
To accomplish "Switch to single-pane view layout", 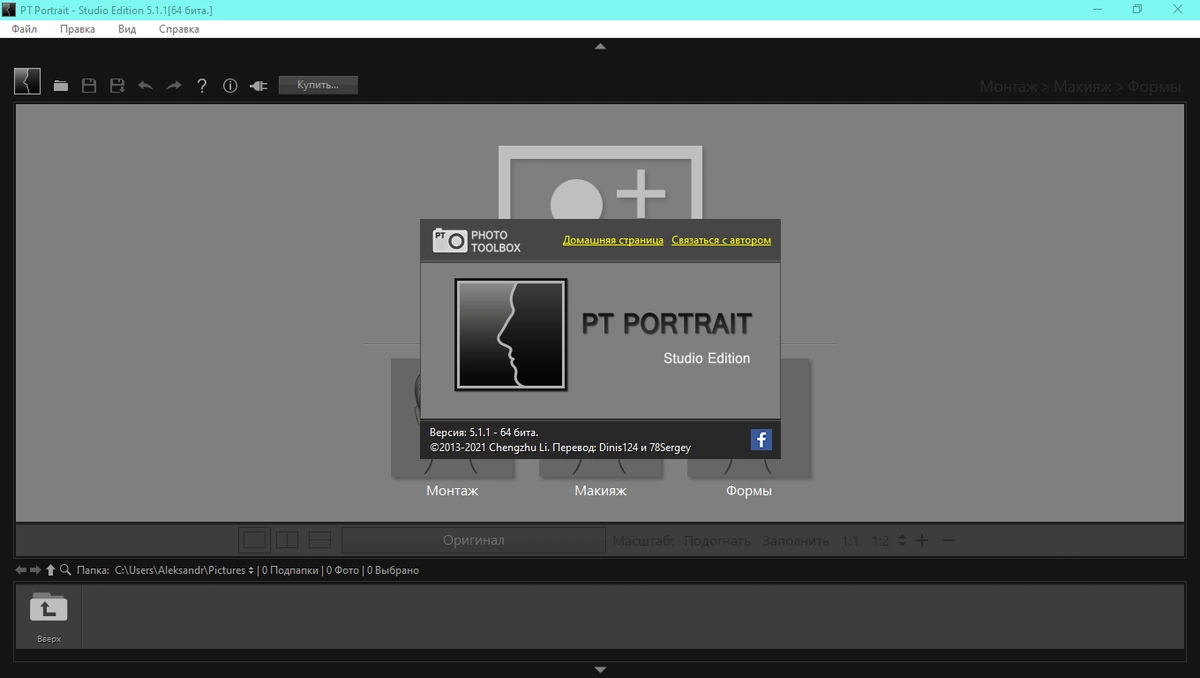I will click(255, 540).
